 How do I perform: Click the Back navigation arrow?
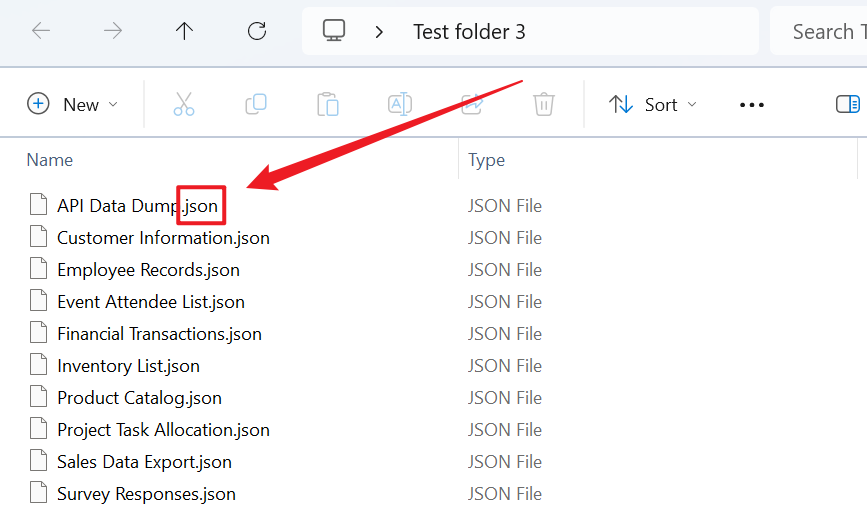[x=41, y=31]
